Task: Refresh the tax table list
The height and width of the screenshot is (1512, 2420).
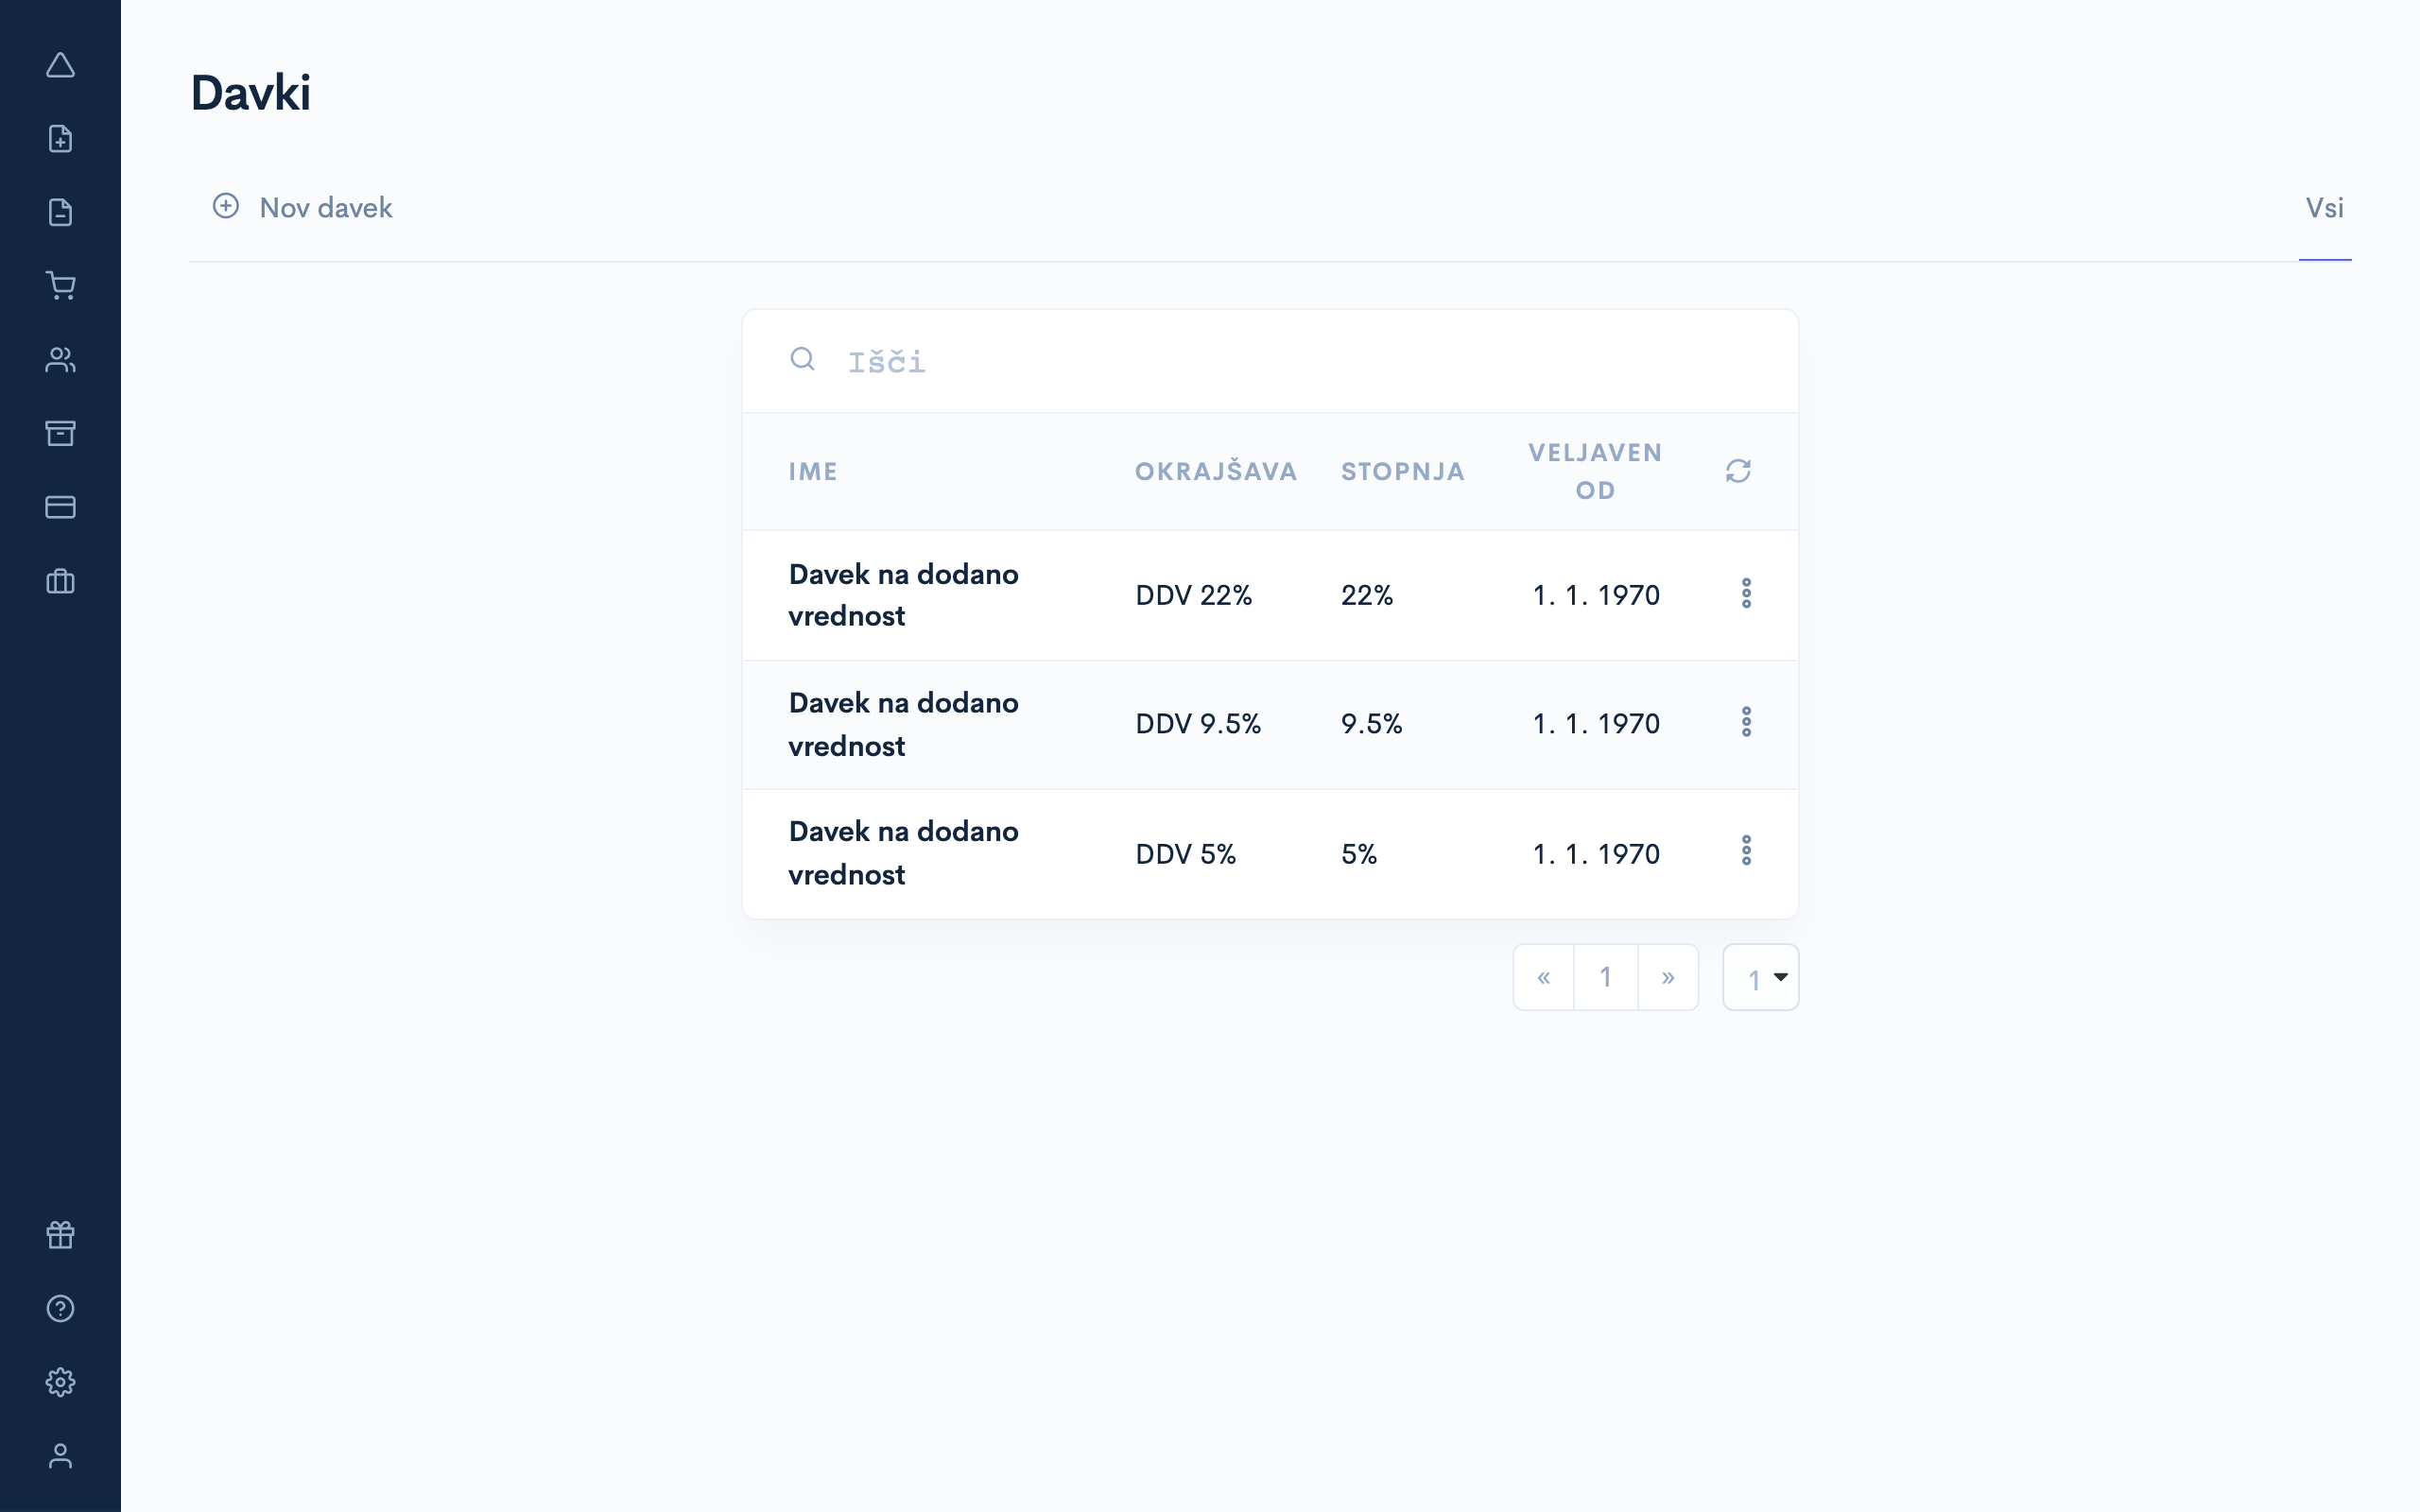Action: click(1738, 471)
